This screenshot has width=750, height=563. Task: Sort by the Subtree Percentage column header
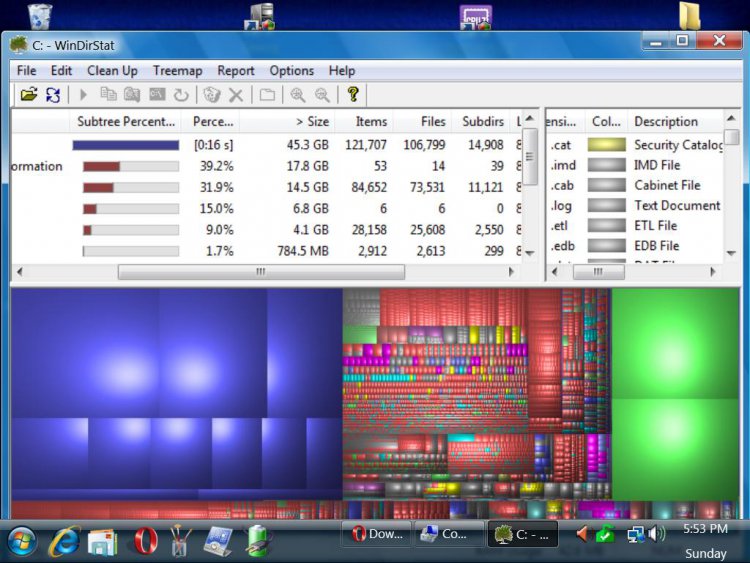[125, 121]
